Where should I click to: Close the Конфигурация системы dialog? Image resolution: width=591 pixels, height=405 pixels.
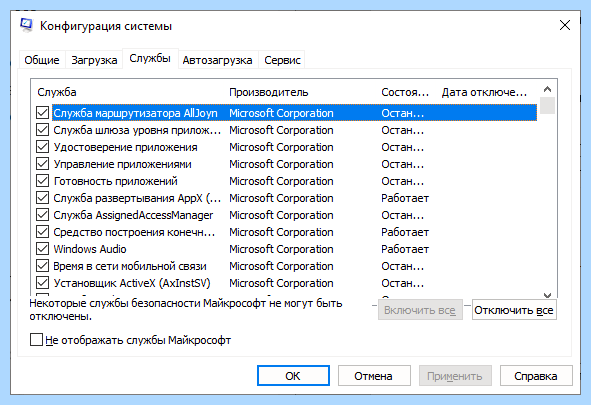point(564,25)
